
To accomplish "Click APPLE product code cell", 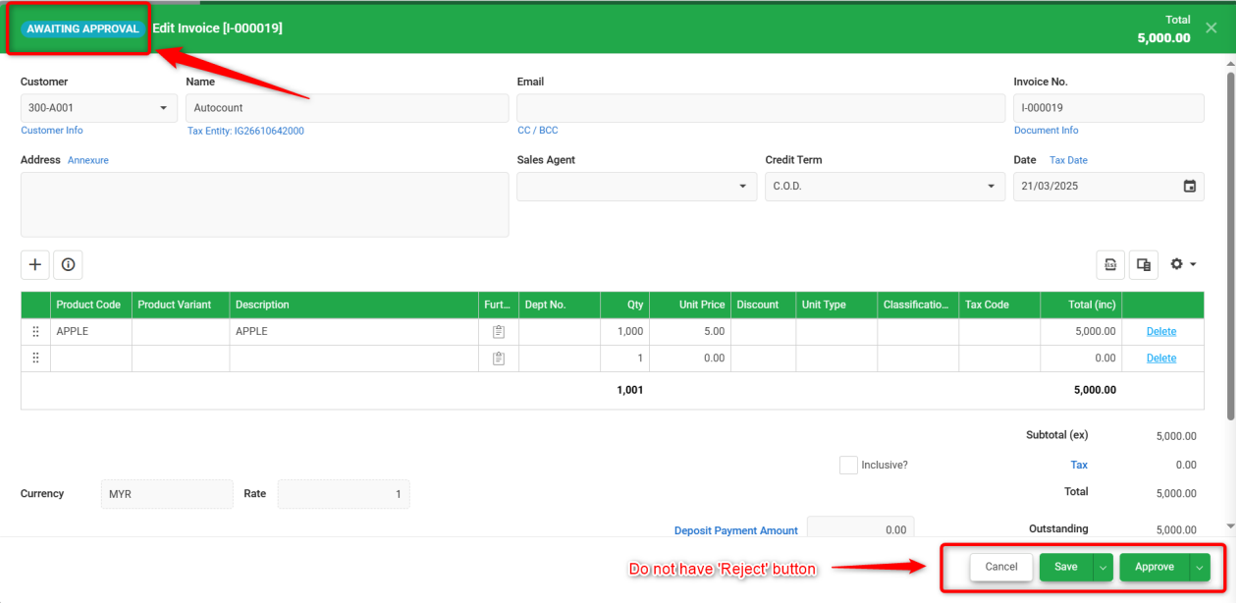I will click(x=91, y=331).
